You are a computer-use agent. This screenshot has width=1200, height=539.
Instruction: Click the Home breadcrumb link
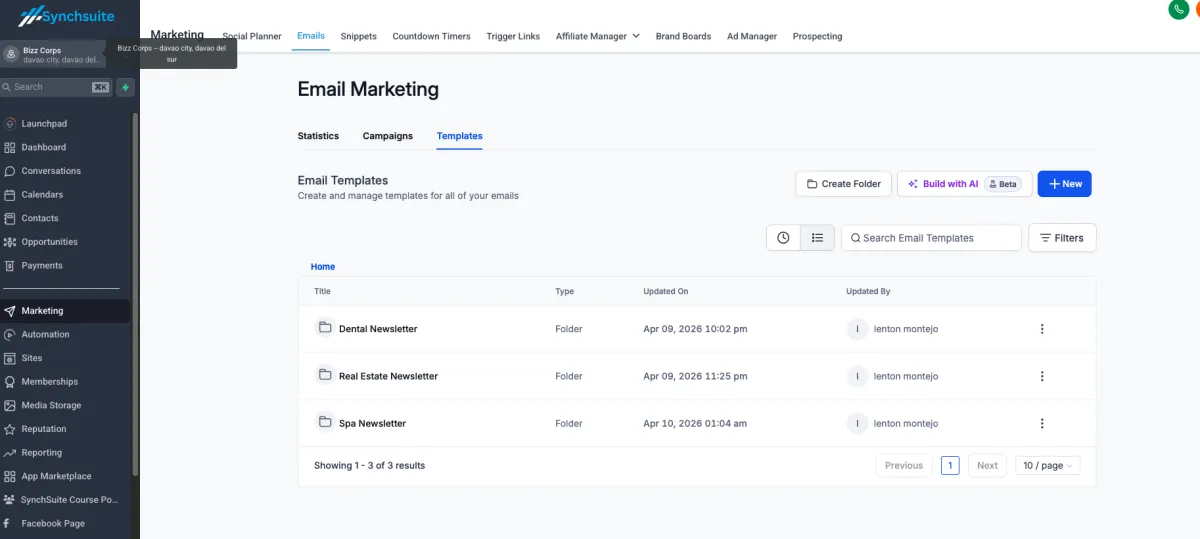322,267
